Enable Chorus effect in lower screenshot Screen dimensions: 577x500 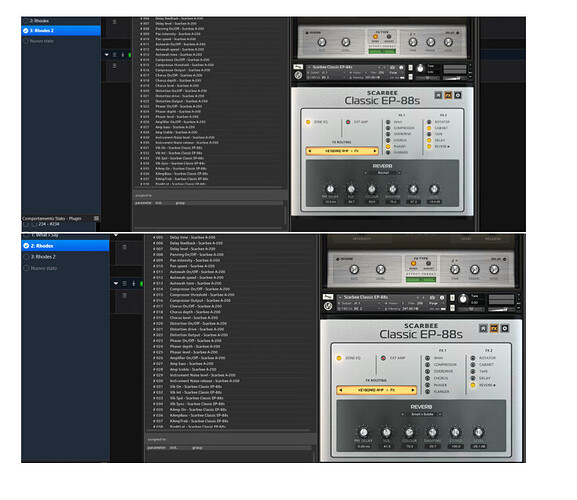click(428, 378)
